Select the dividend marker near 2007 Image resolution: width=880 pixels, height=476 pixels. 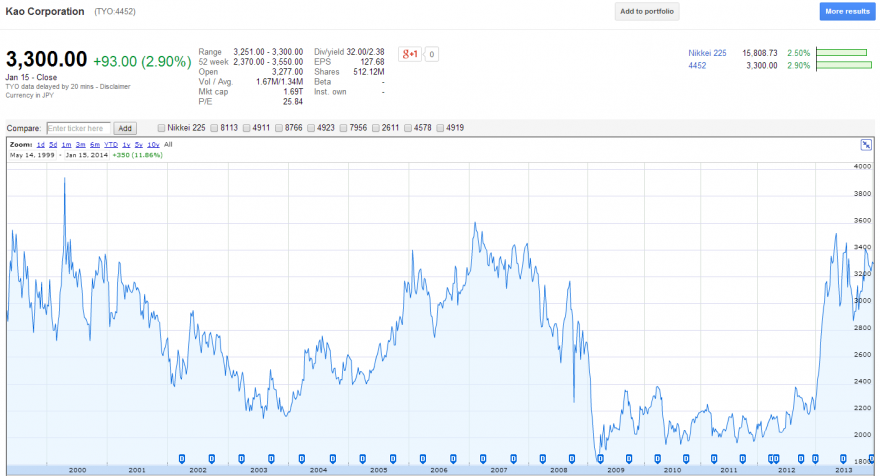(483, 459)
